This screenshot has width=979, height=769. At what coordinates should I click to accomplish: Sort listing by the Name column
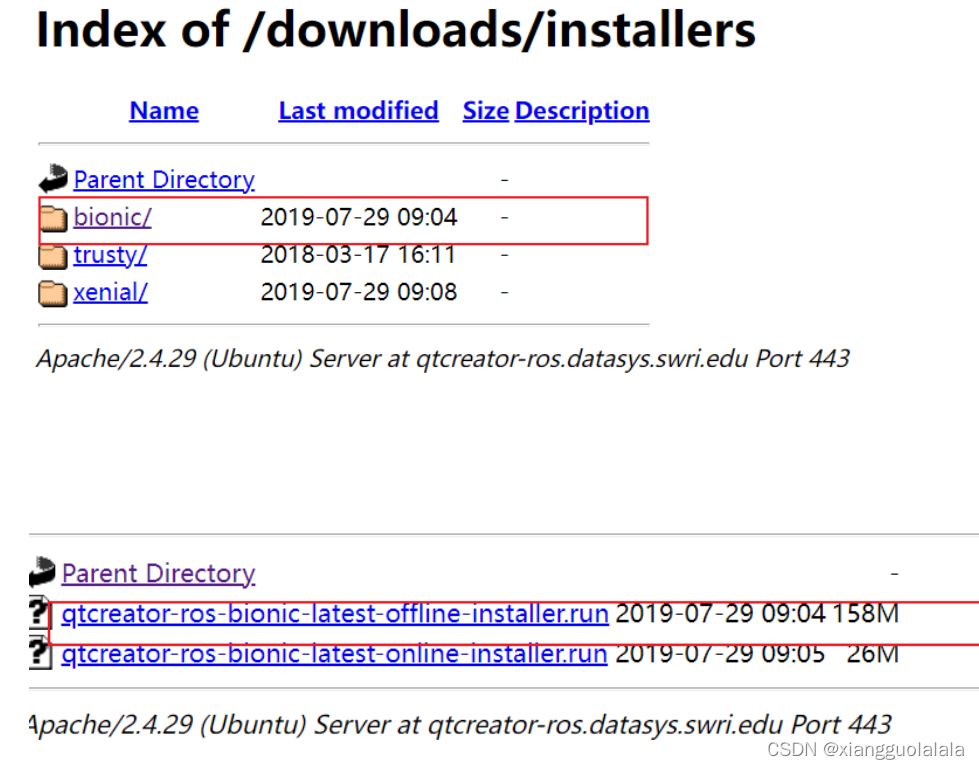click(163, 110)
